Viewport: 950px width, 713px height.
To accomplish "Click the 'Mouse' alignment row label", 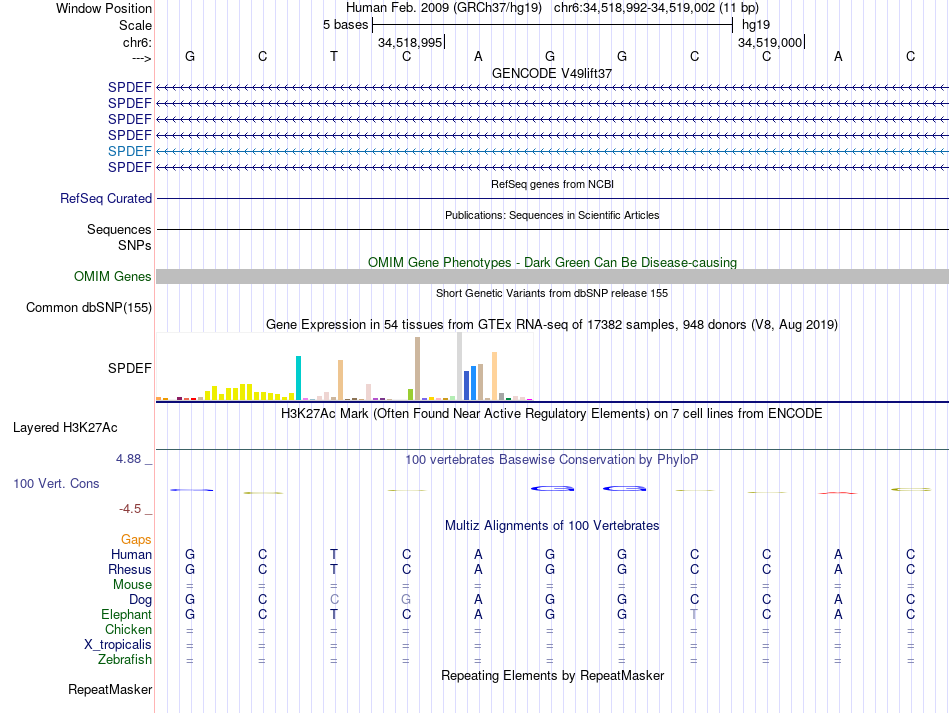I will 132,585.
